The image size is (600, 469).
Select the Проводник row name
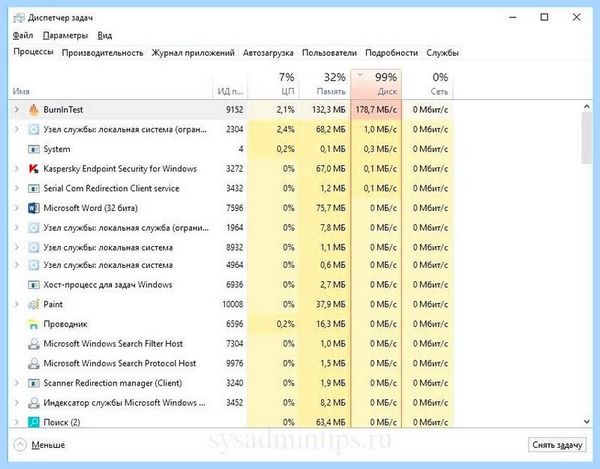[65, 324]
